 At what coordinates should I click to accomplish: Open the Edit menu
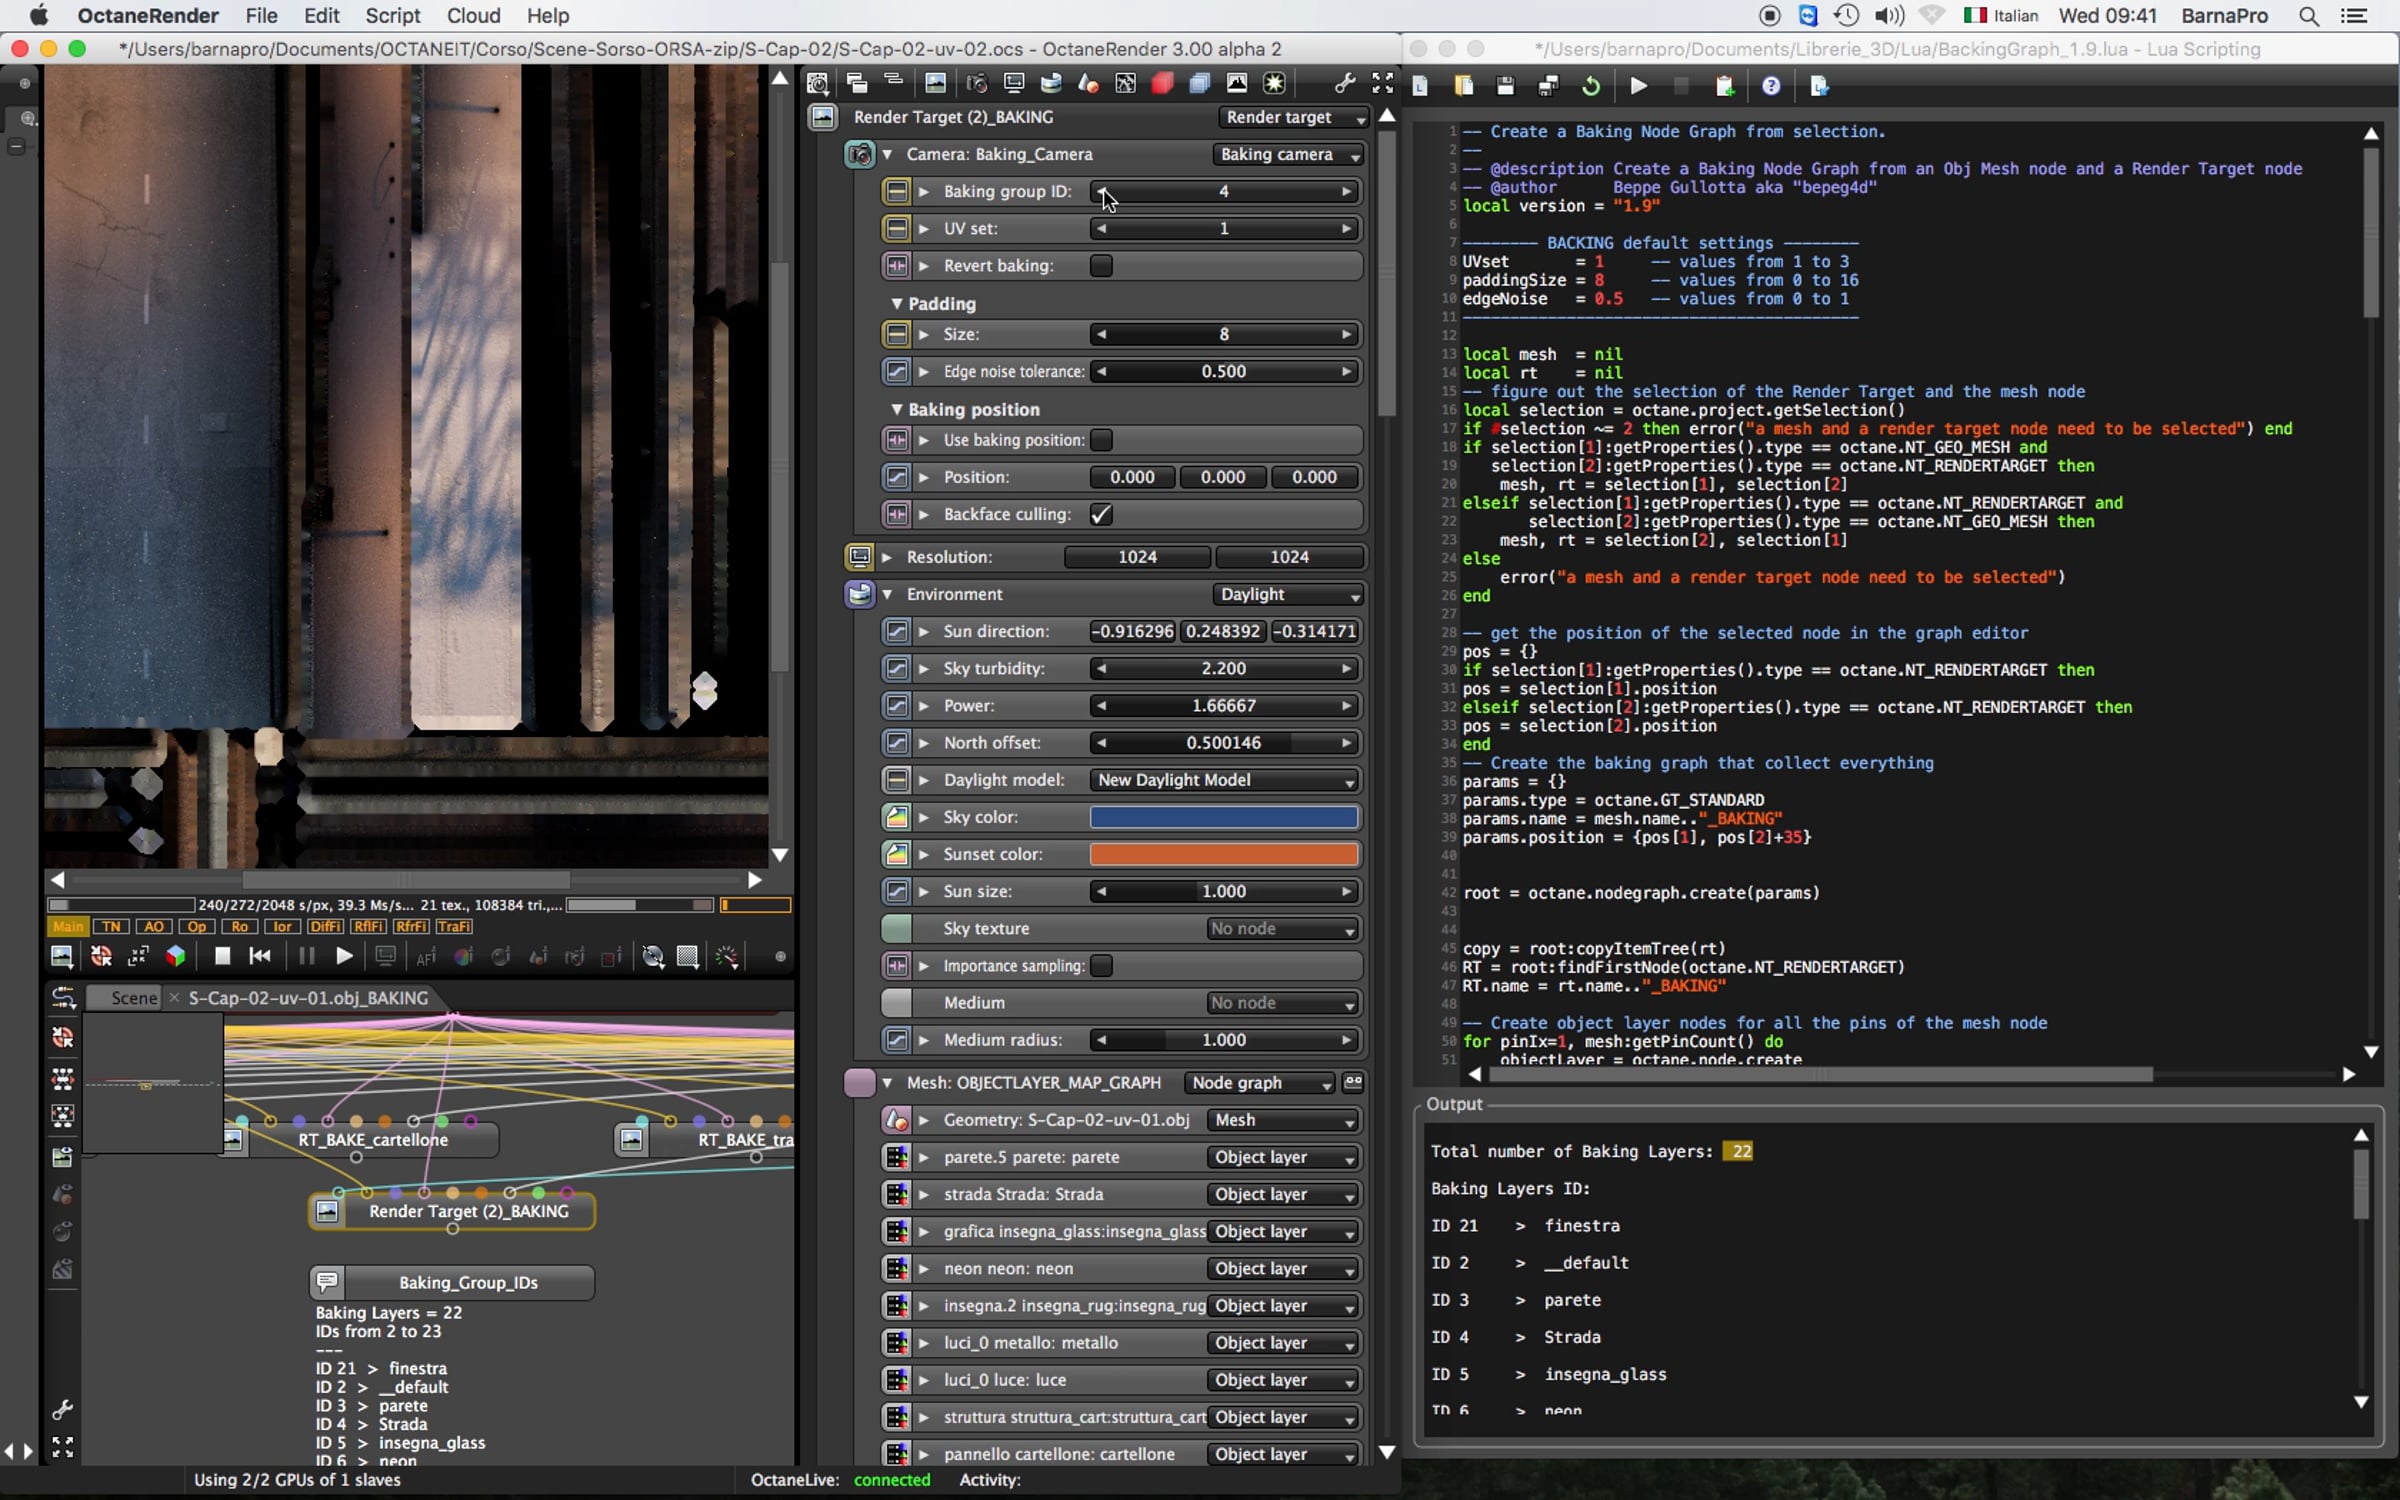(x=321, y=16)
